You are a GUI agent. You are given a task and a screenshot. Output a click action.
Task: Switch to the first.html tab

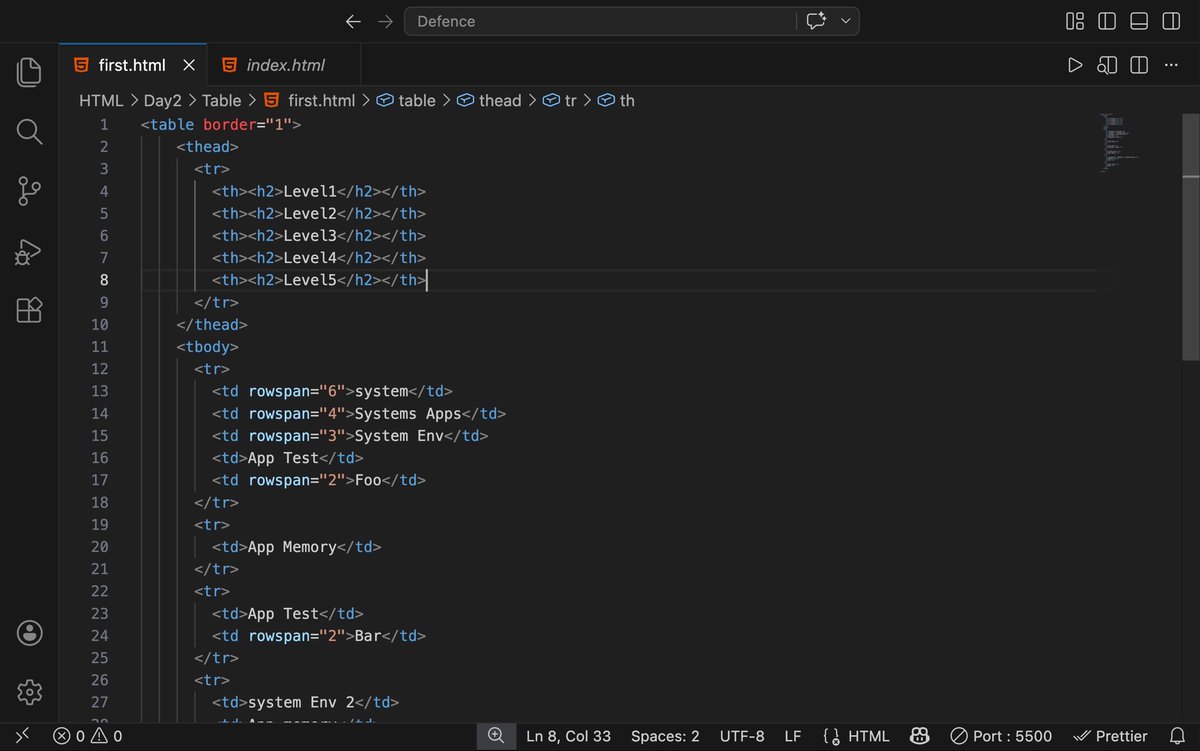click(132, 65)
